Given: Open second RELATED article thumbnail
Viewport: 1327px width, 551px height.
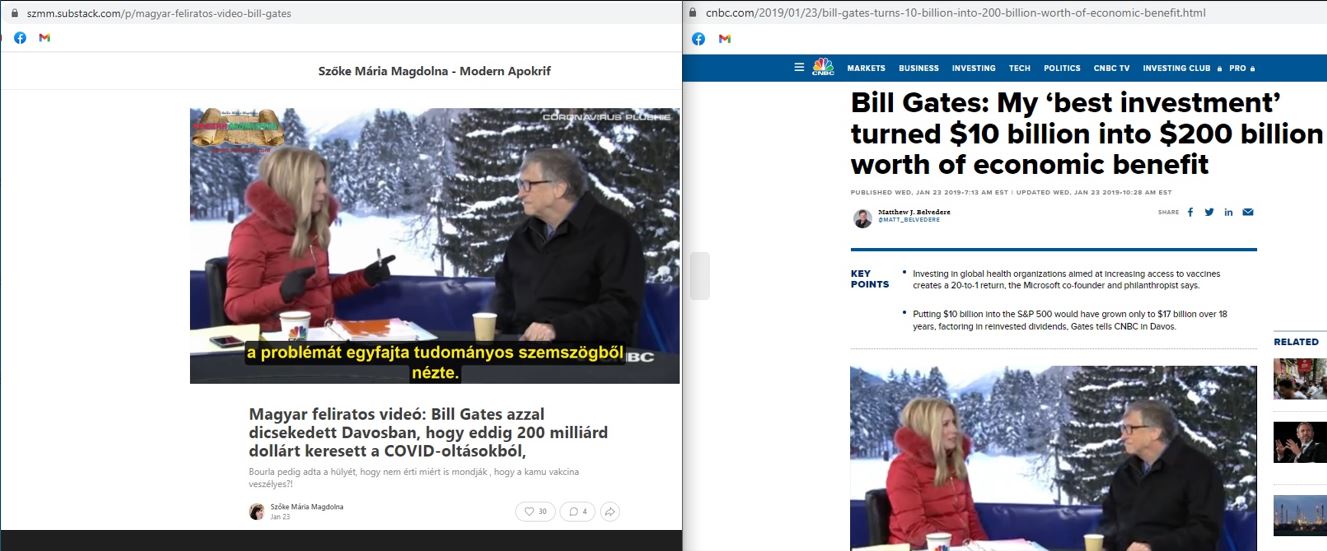Looking at the screenshot, I should click(1300, 442).
